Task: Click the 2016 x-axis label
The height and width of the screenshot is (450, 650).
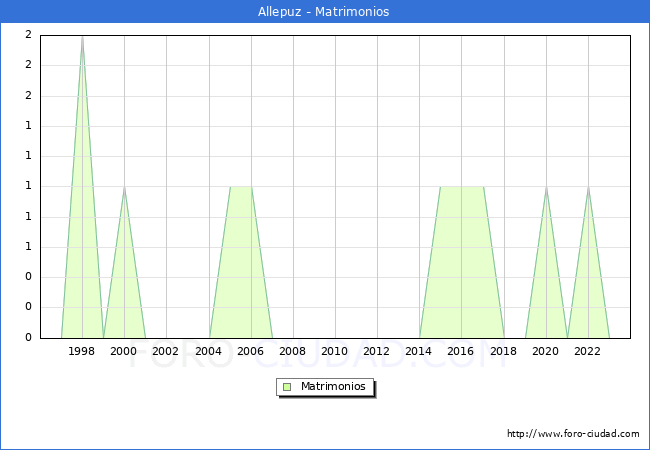Action: pos(461,351)
